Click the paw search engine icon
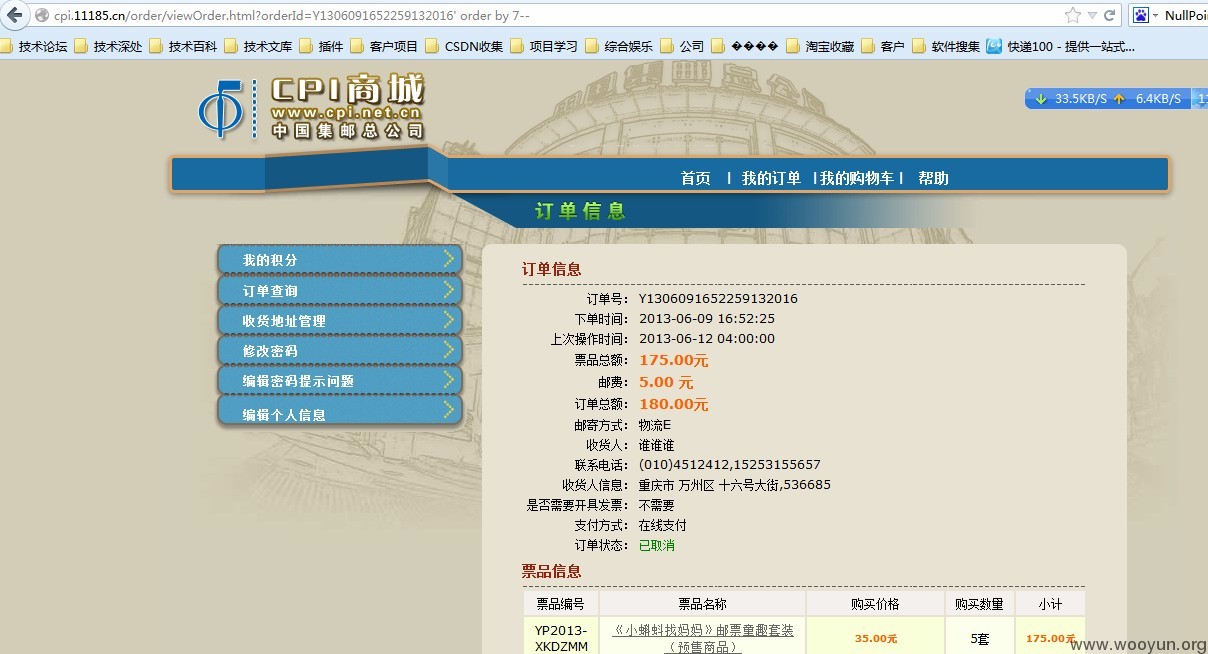The height and width of the screenshot is (654, 1208). 1140,15
